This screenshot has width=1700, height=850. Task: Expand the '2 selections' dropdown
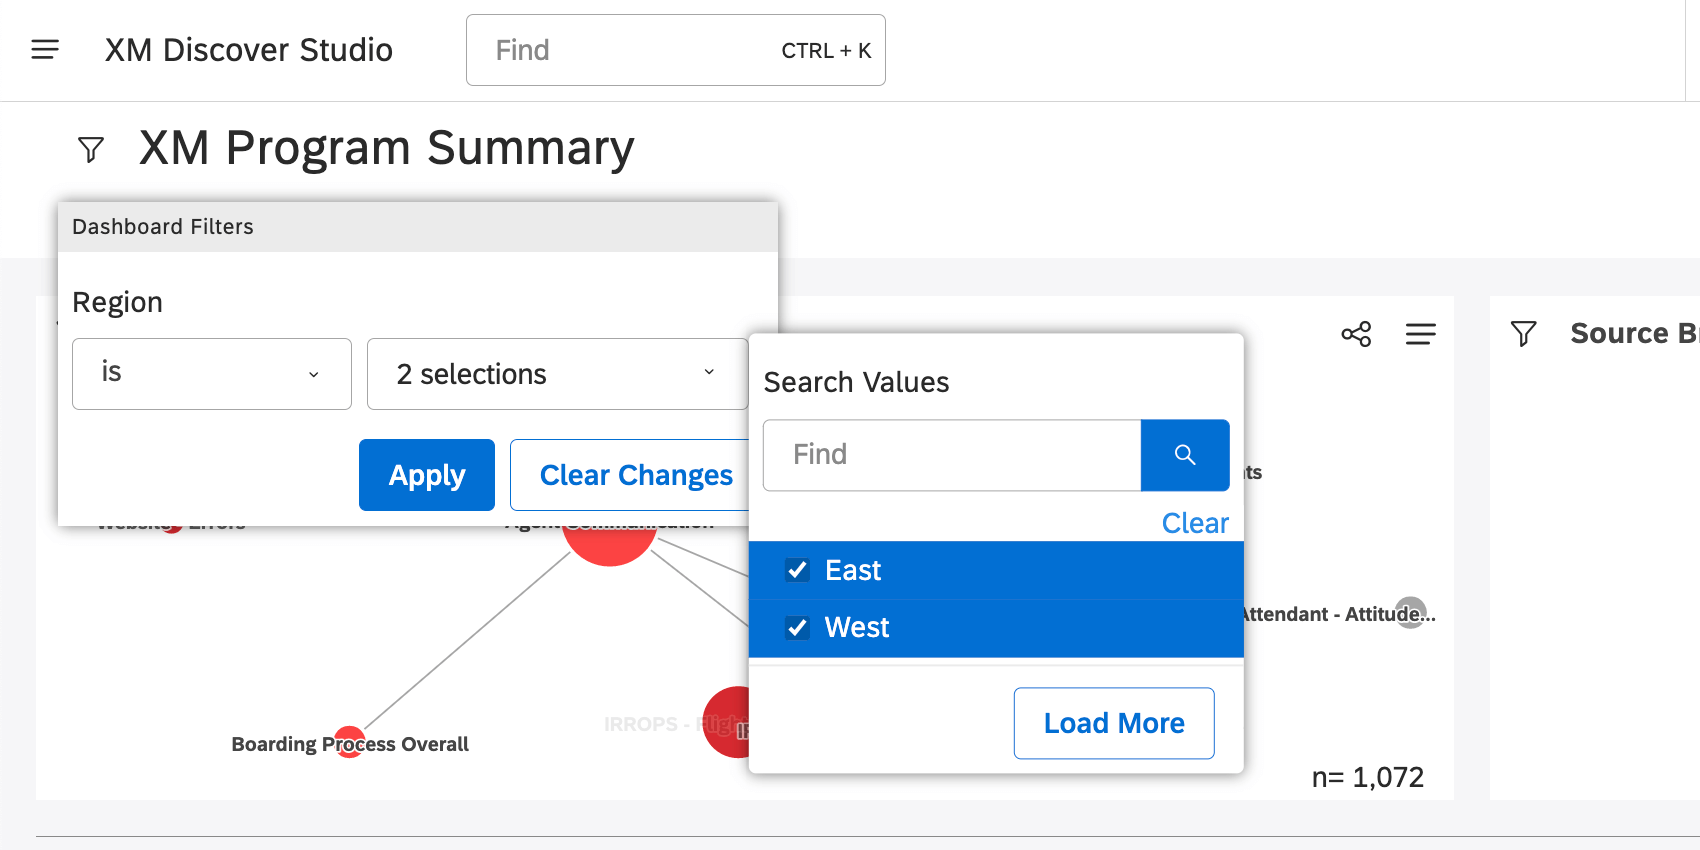click(x=557, y=374)
